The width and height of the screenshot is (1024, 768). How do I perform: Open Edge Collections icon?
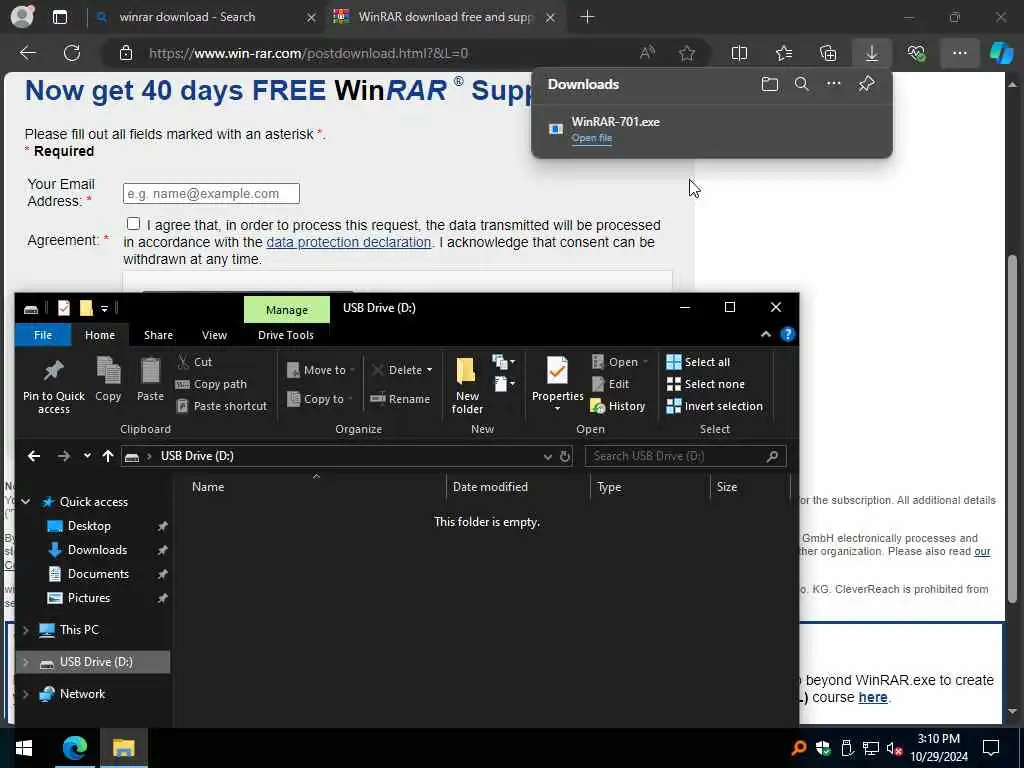pyautogui.click(x=828, y=53)
